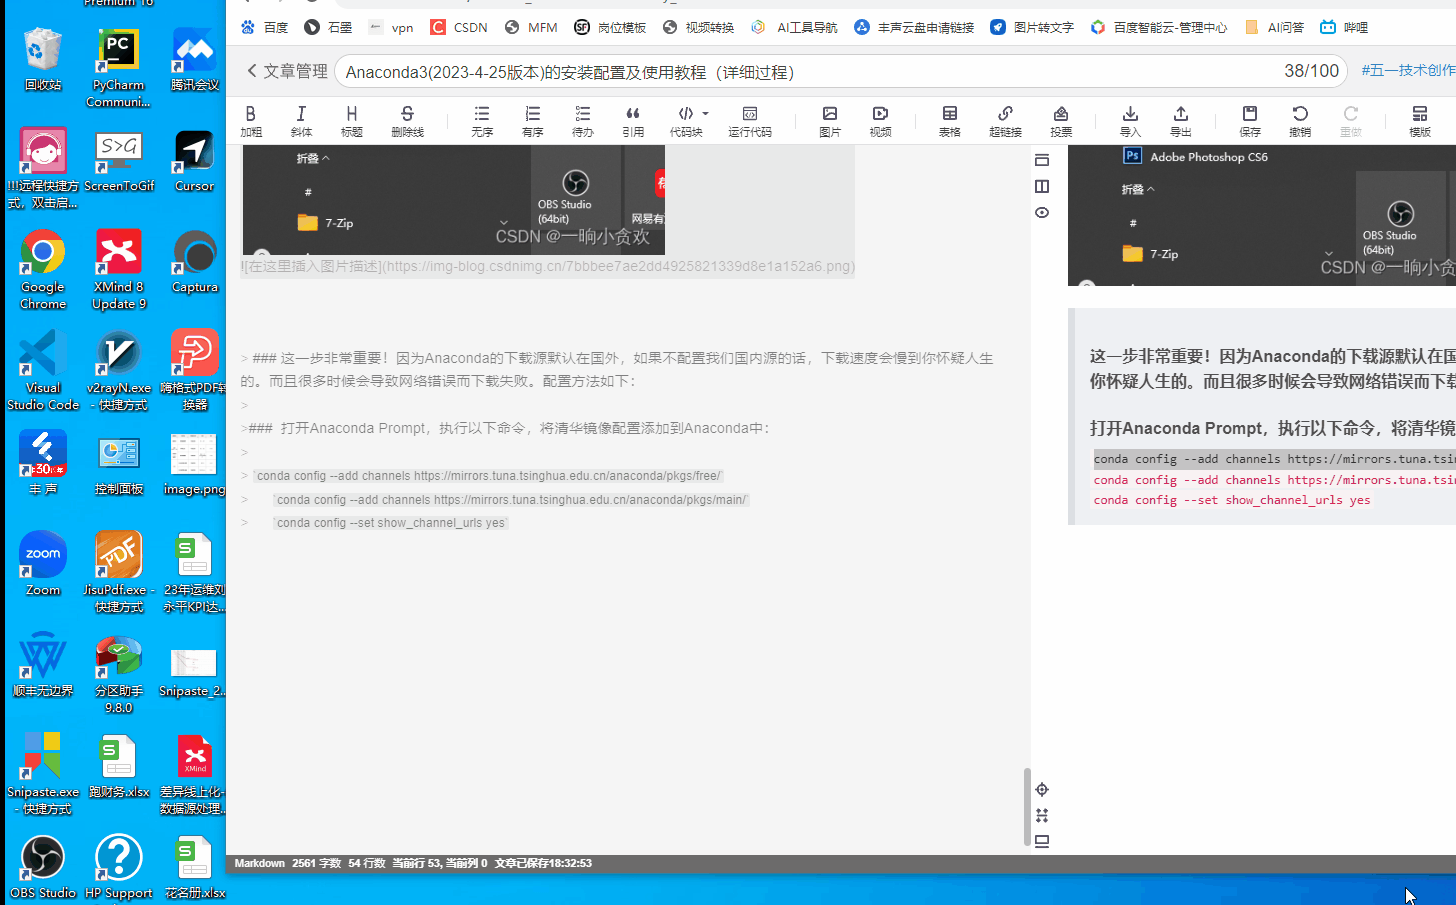Open article templates via the 模版 icon
This screenshot has width=1456, height=905.
pyautogui.click(x=1419, y=120)
